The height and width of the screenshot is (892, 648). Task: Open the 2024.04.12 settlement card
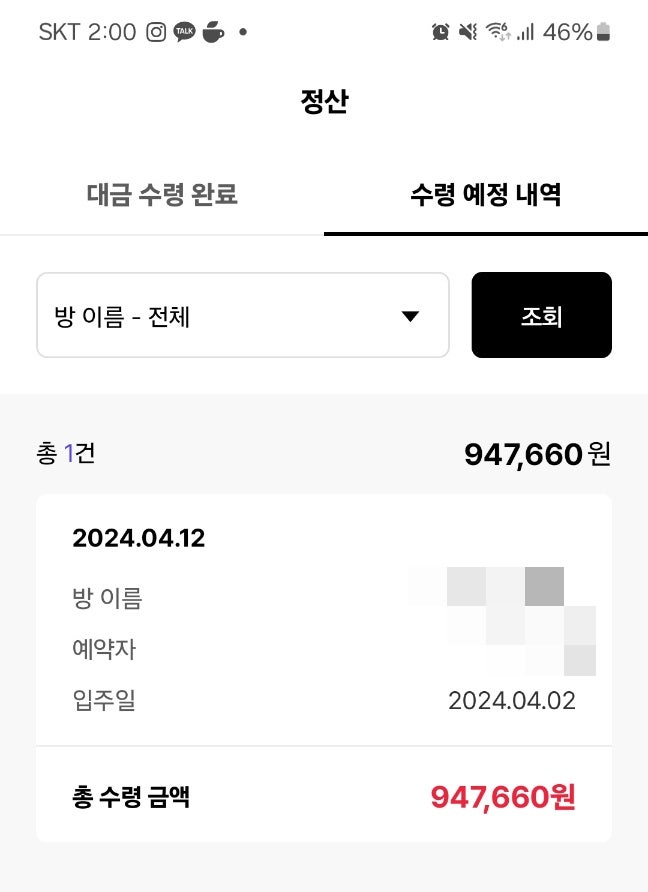(x=324, y=668)
